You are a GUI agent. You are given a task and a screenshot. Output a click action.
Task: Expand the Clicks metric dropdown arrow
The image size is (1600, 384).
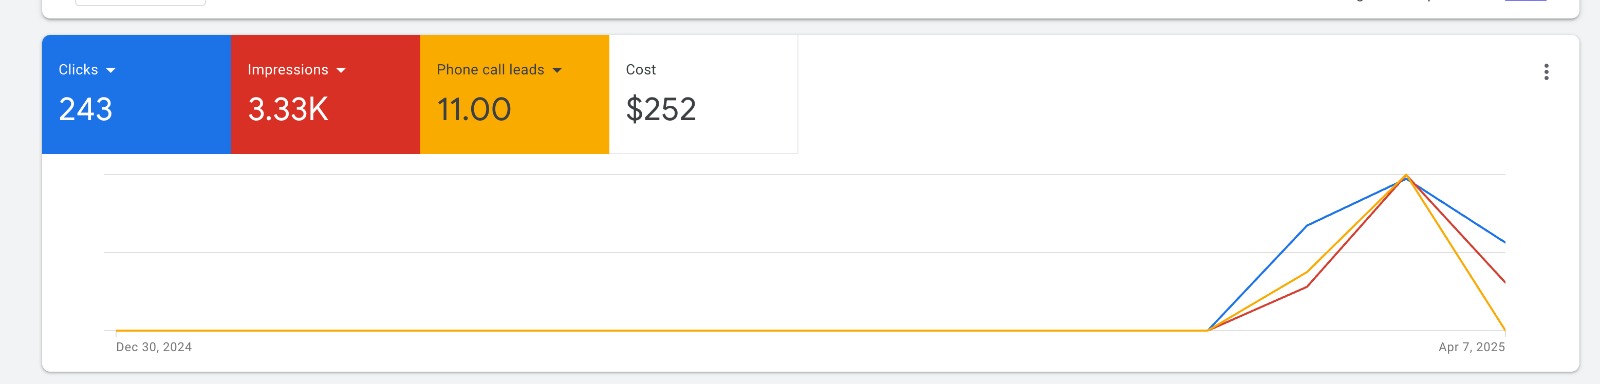coord(110,70)
